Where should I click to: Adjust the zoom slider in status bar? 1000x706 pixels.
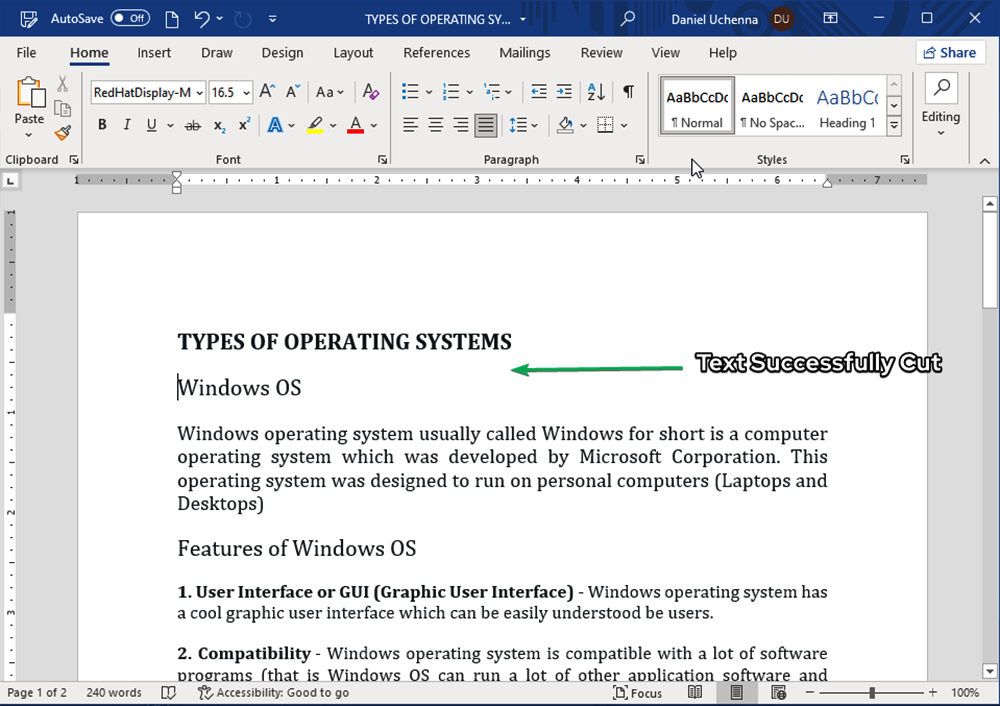click(872, 693)
